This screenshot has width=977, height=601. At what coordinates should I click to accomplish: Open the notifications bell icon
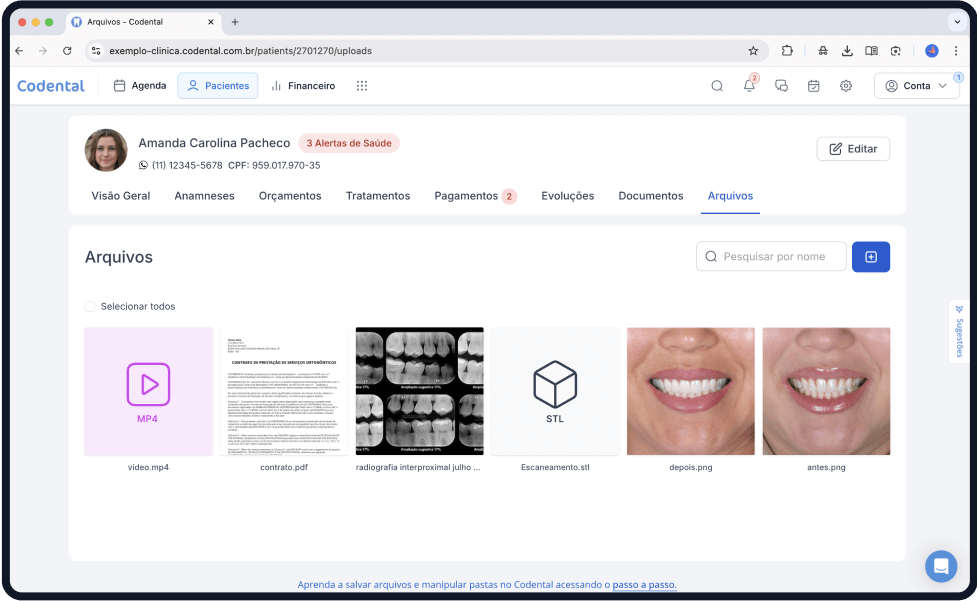749,86
